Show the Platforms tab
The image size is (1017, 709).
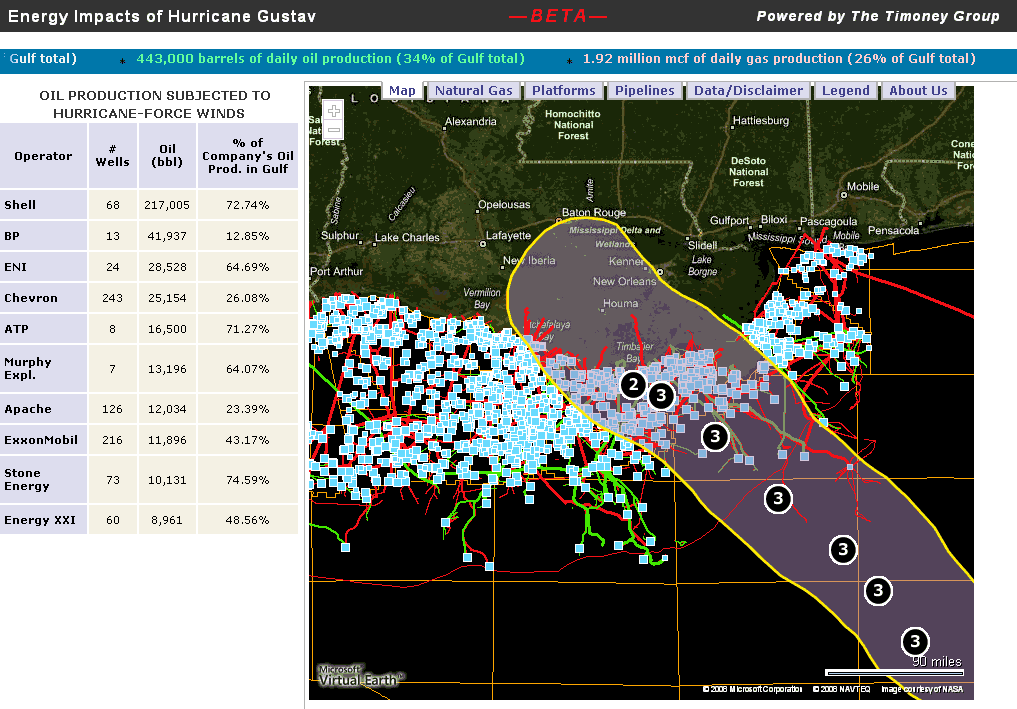(x=564, y=91)
